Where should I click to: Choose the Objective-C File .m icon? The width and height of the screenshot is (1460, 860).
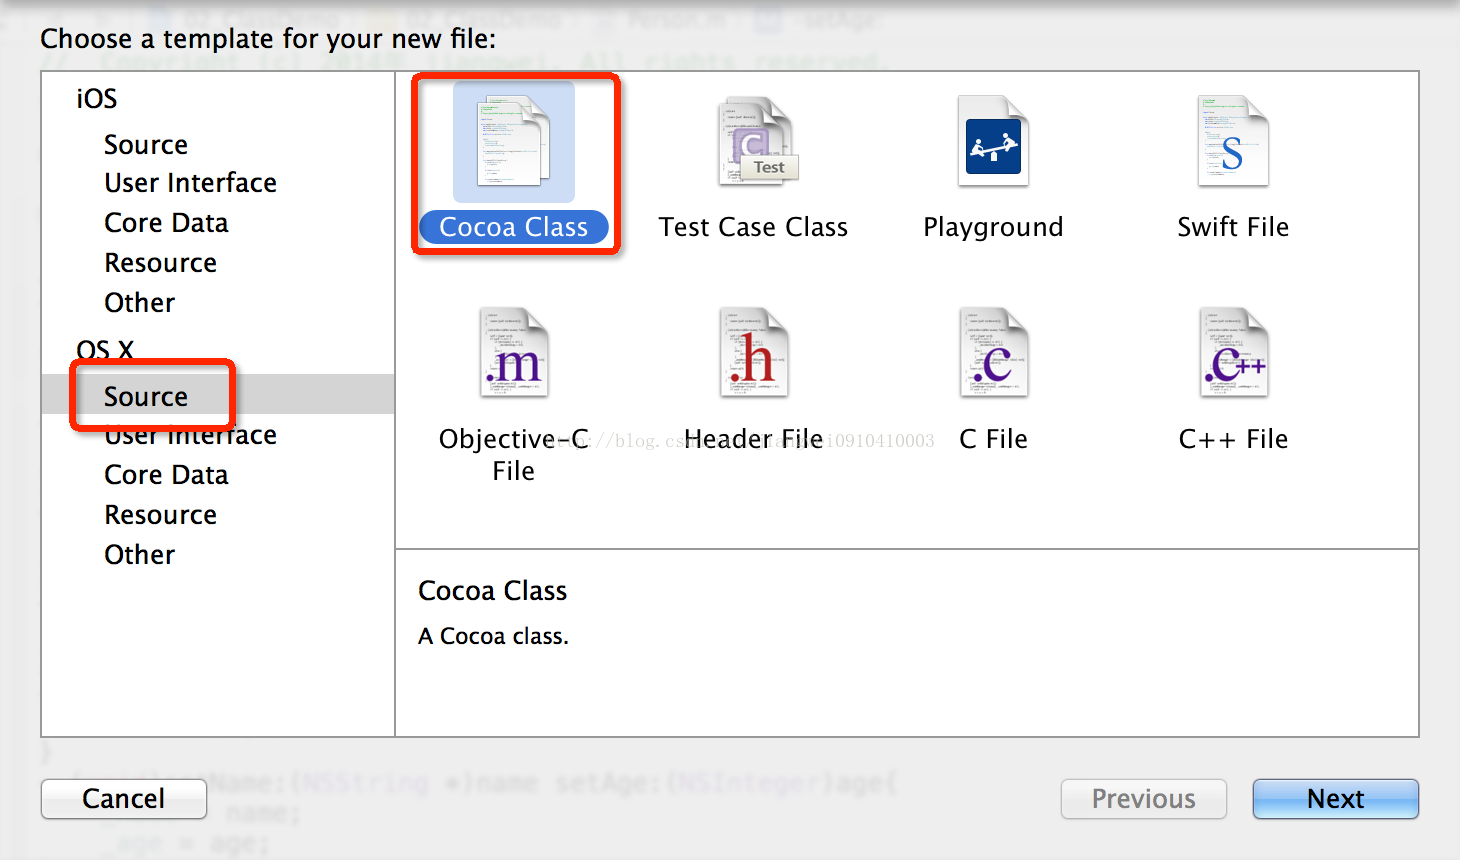coord(514,353)
